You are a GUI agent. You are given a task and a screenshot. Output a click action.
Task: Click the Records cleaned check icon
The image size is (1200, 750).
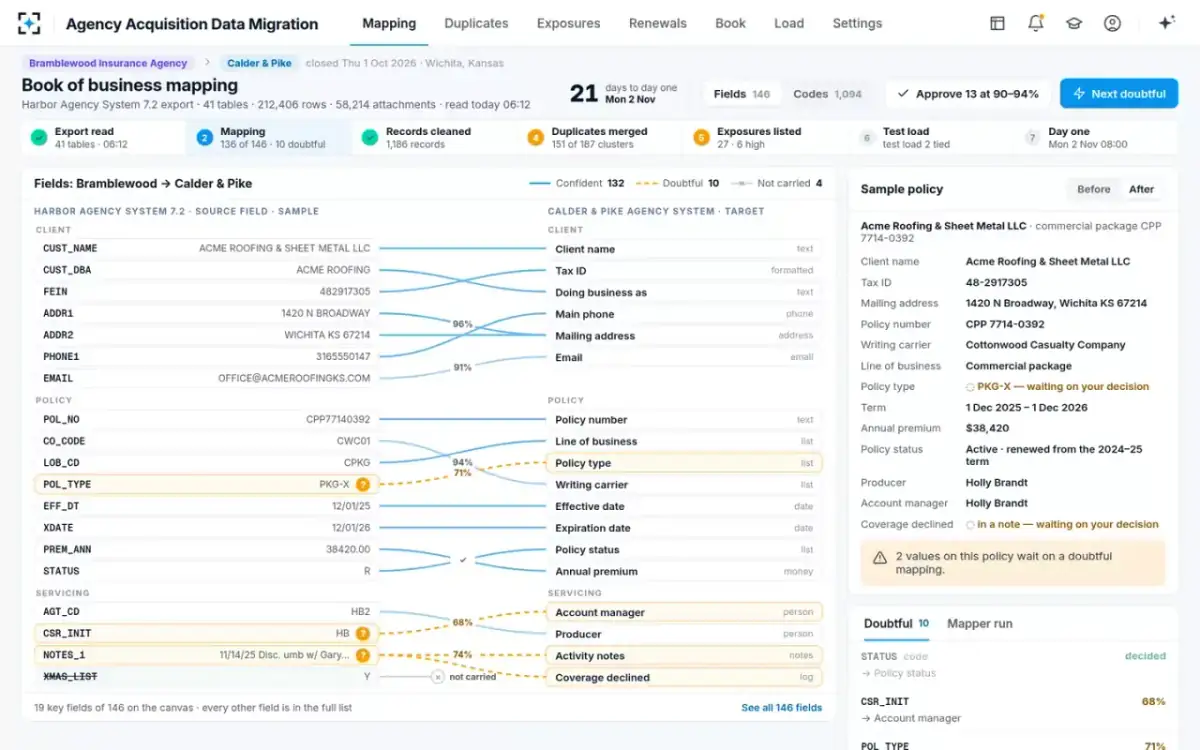tap(370, 137)
